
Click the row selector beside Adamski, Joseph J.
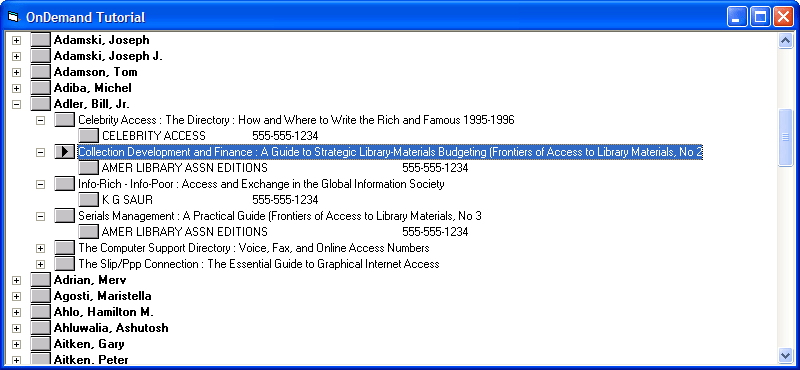point(40,56)
